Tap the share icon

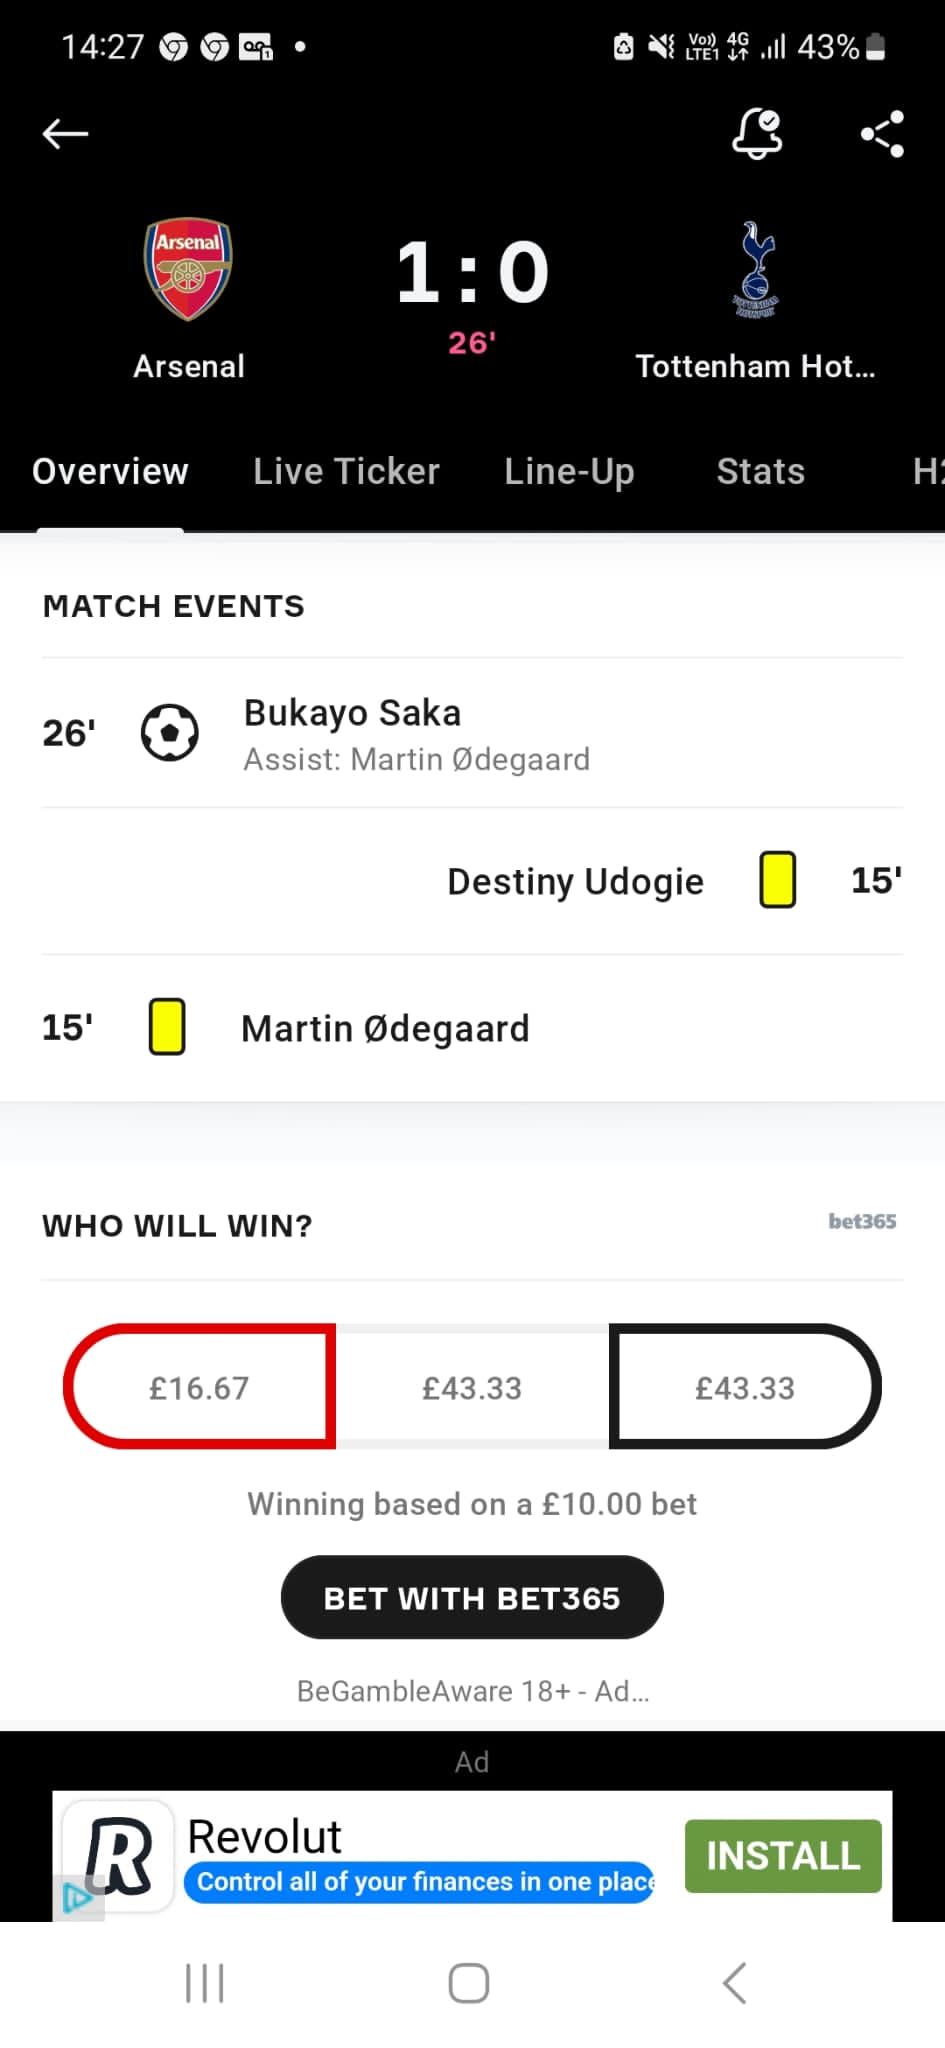[882, 133]
